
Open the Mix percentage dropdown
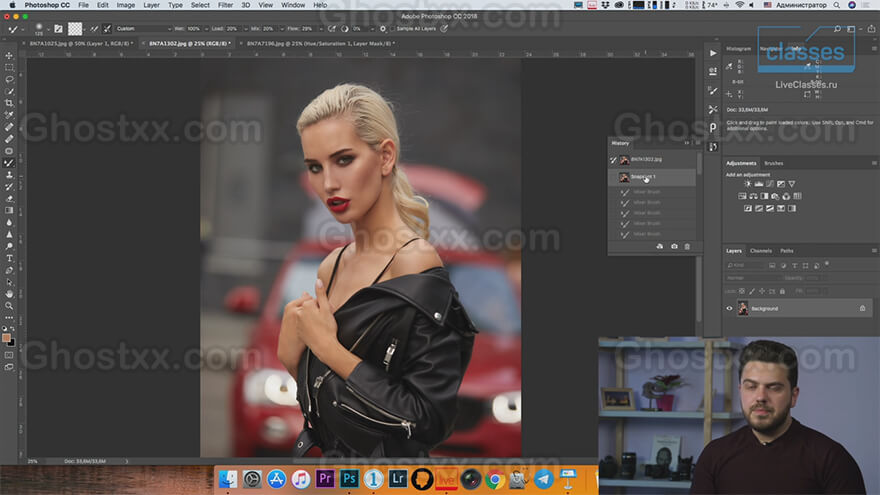[281, 29]
